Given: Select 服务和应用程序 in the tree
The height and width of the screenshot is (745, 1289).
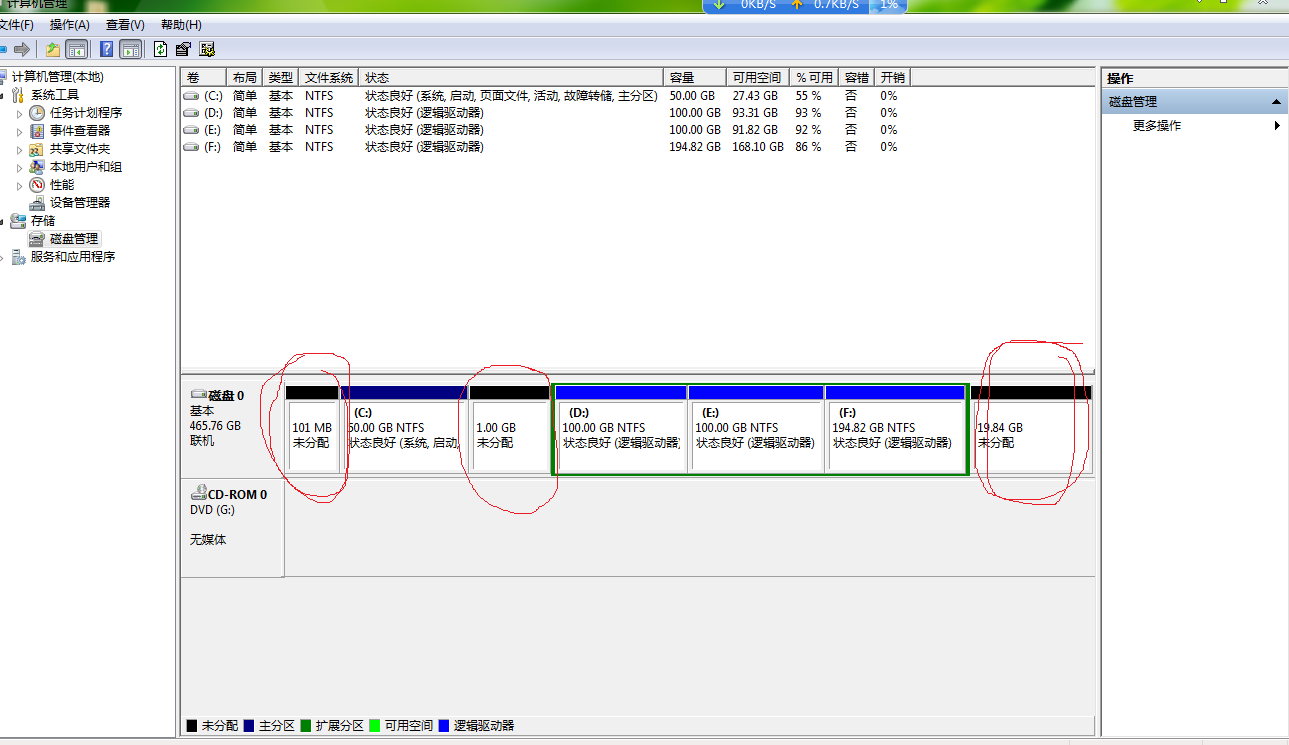Looking at the screenshot, I should click(x=72, y=257).
